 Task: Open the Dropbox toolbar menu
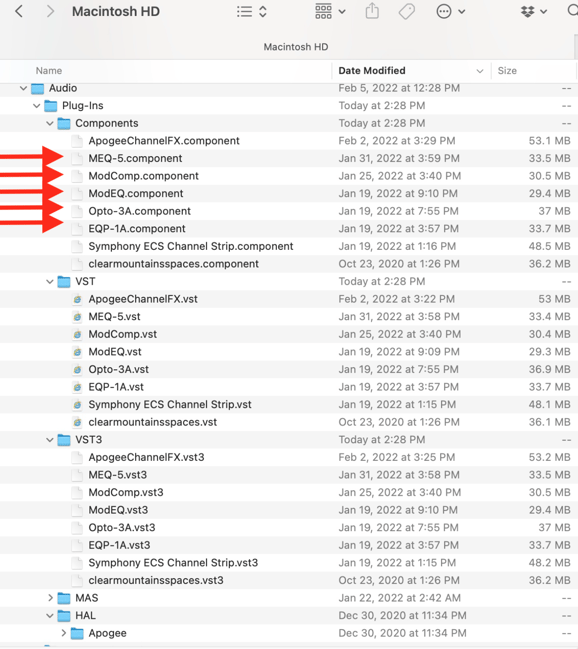(x=534, y=12)
